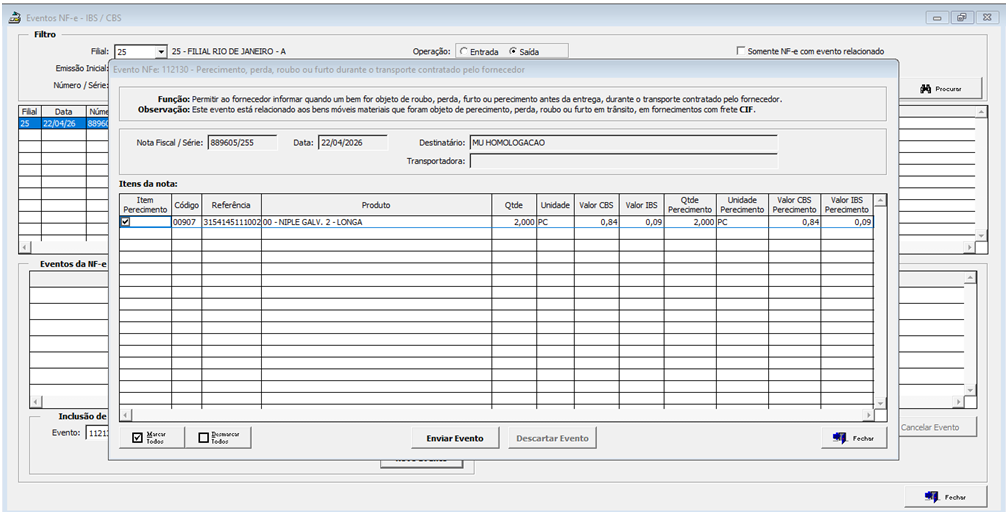Viewport: 1008px width, 514px height.
Task: Select the Entrada operation radio button
Action: pos(463,51)
